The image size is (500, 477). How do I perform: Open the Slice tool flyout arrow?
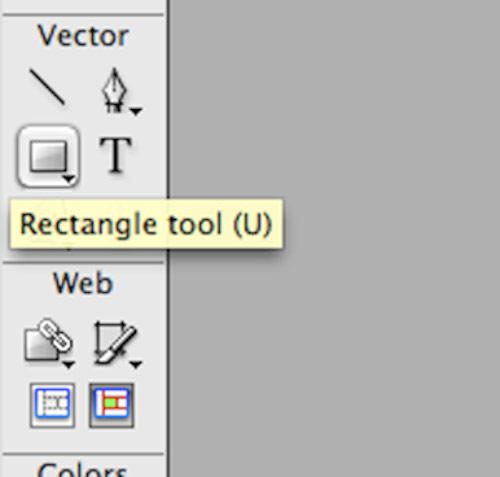(136, 365)
